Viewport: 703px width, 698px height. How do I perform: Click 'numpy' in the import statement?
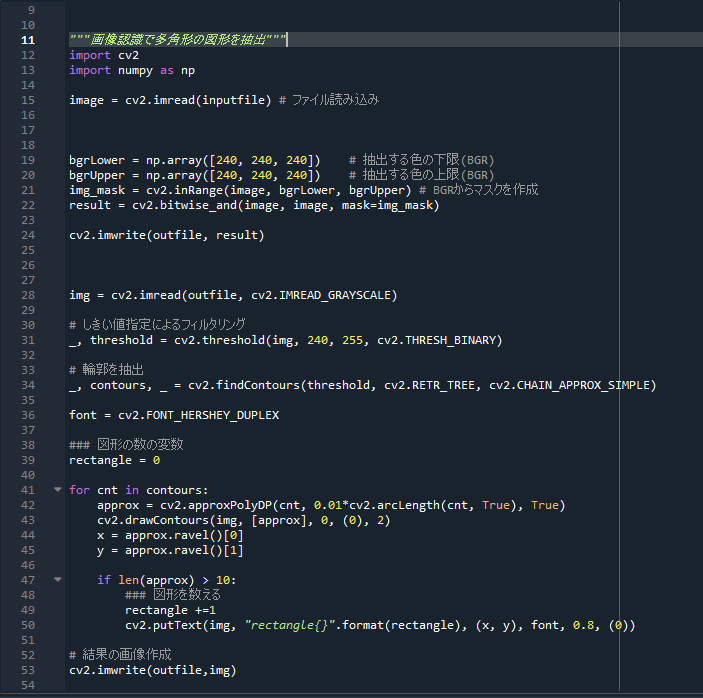coord(135,70)
